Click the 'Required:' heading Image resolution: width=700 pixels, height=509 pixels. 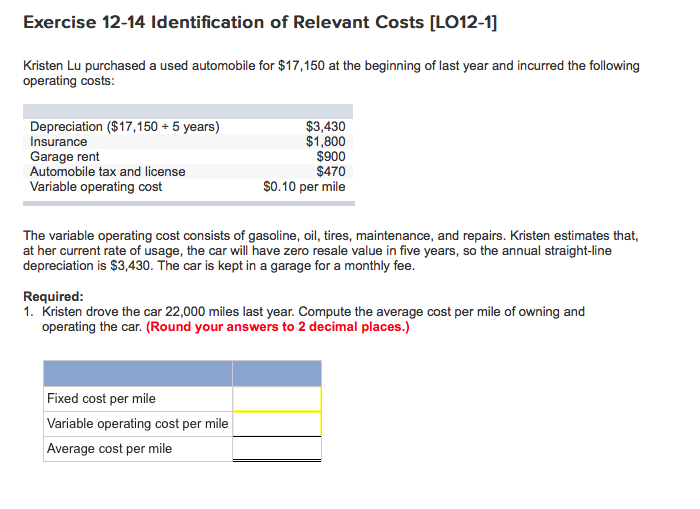(53, 296)
